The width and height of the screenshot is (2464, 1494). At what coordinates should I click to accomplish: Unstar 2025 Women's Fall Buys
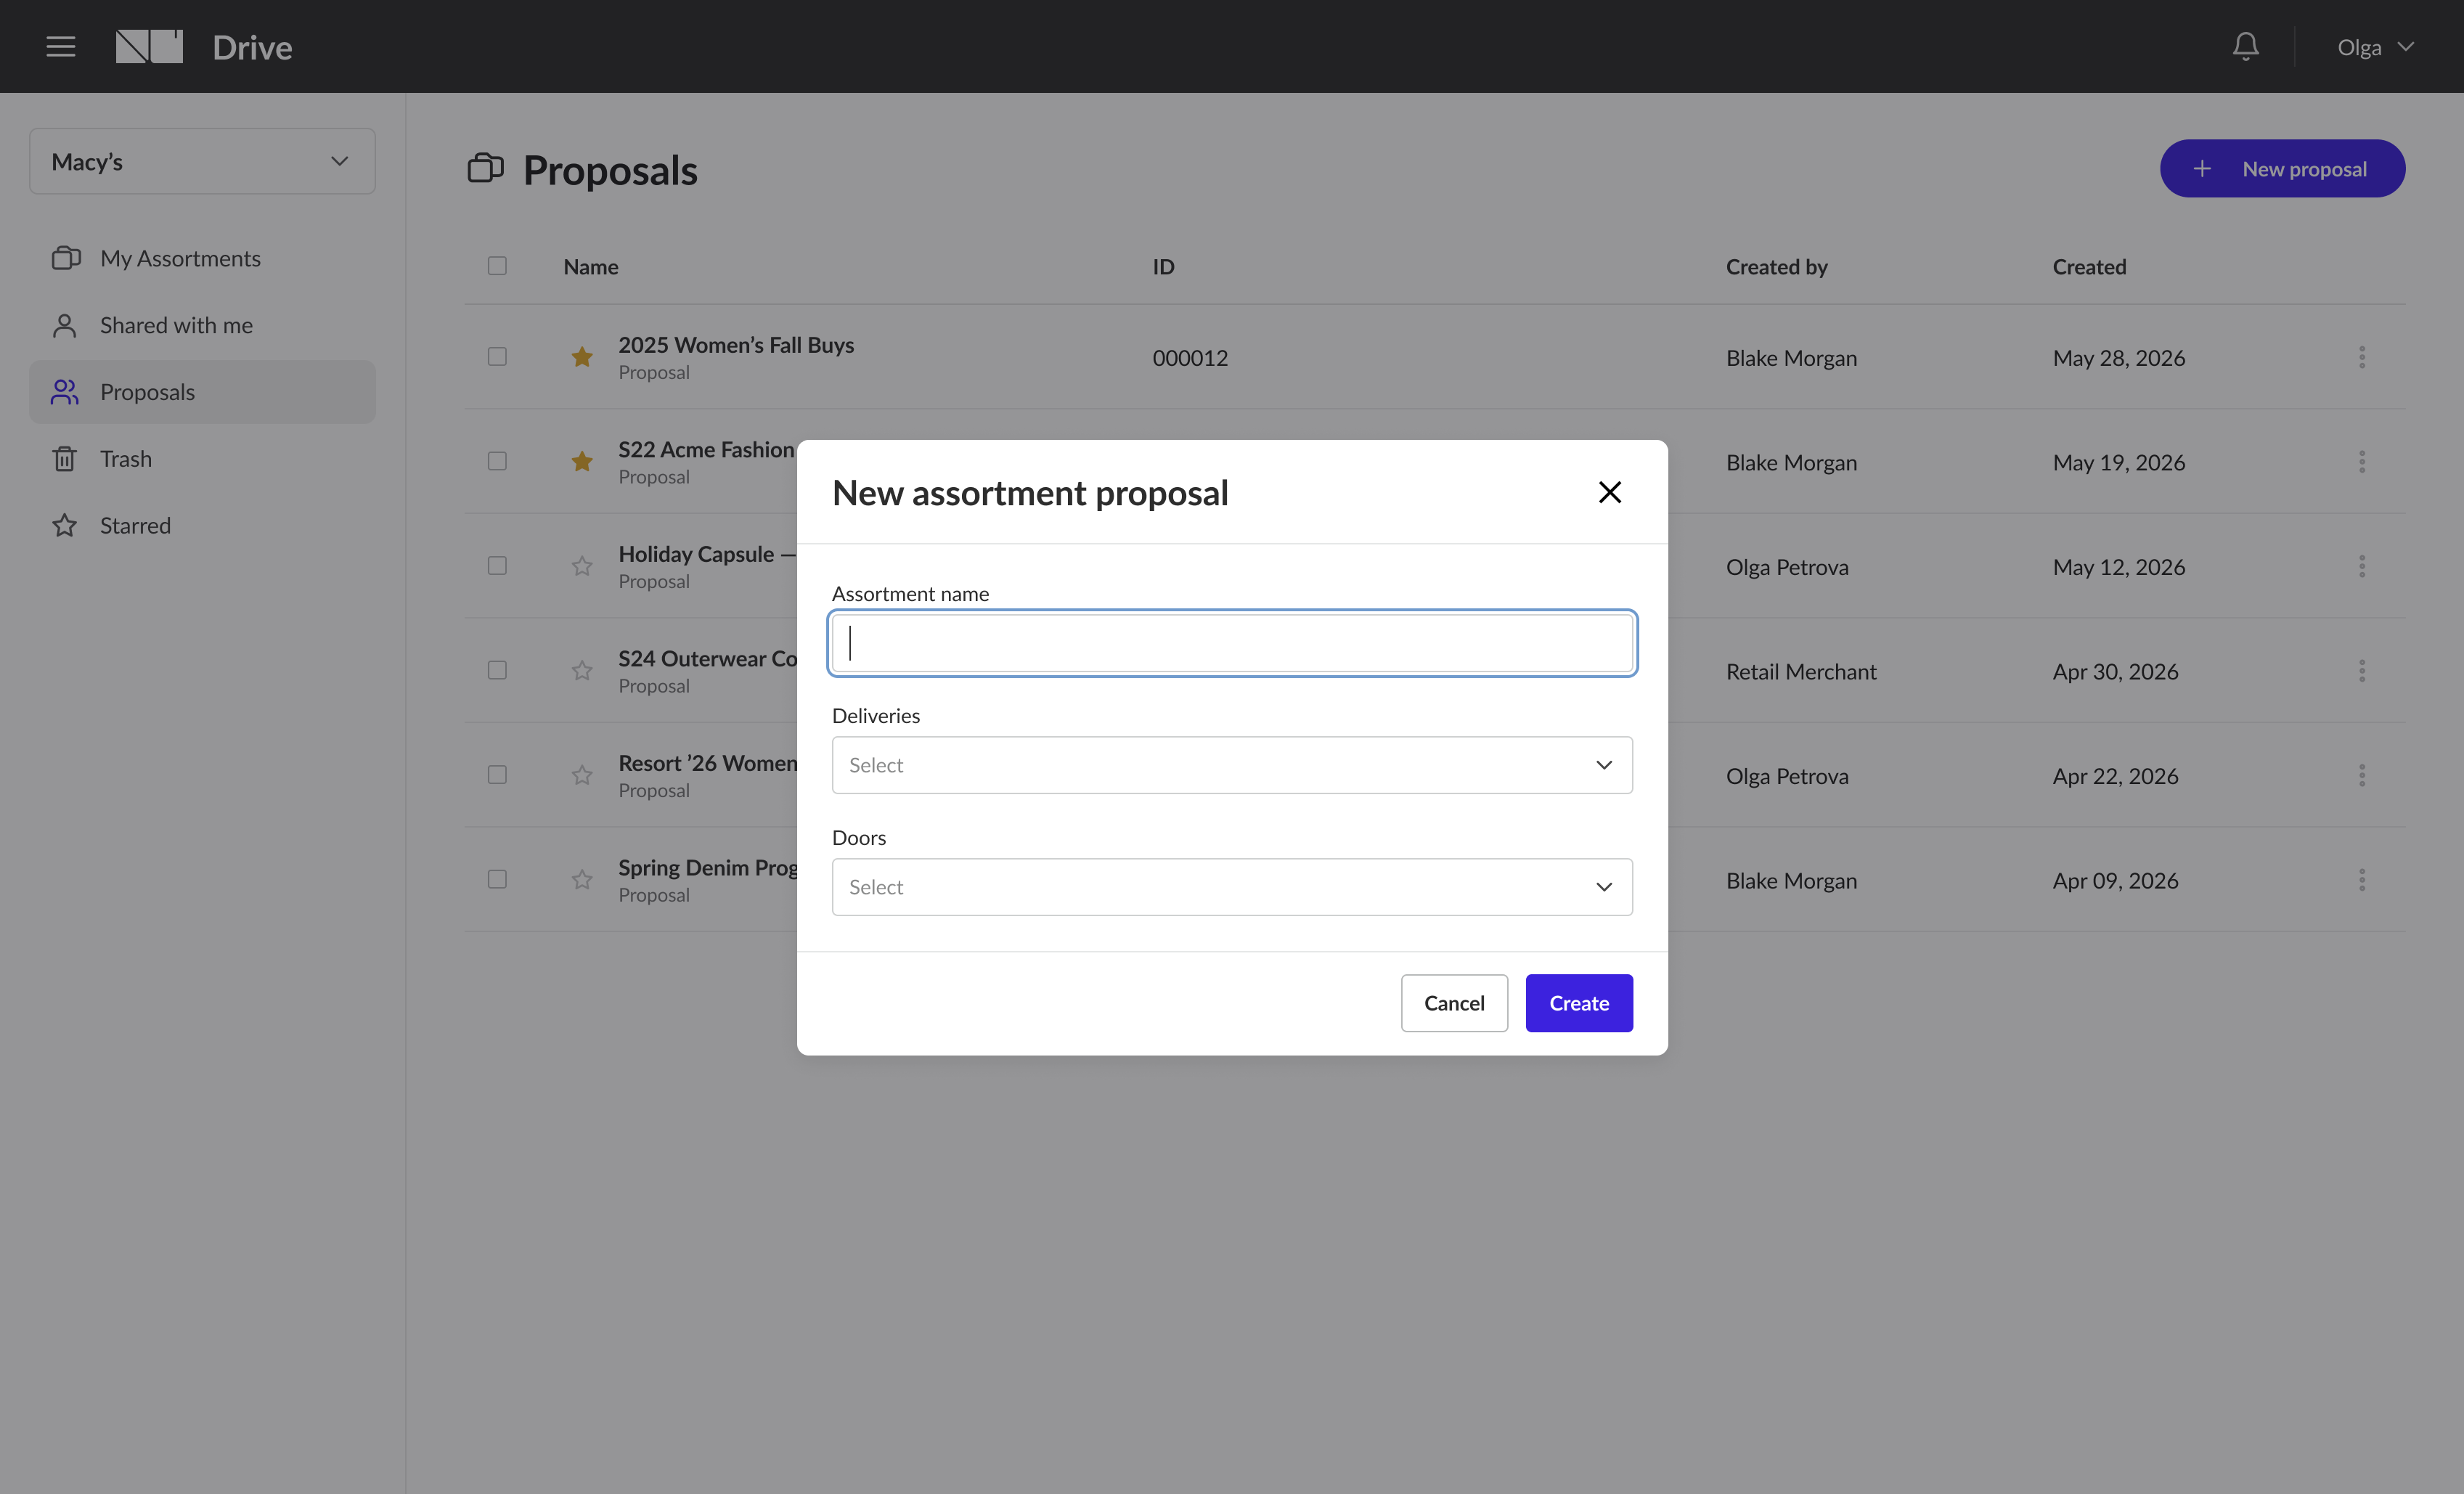(x=582, y=357)
